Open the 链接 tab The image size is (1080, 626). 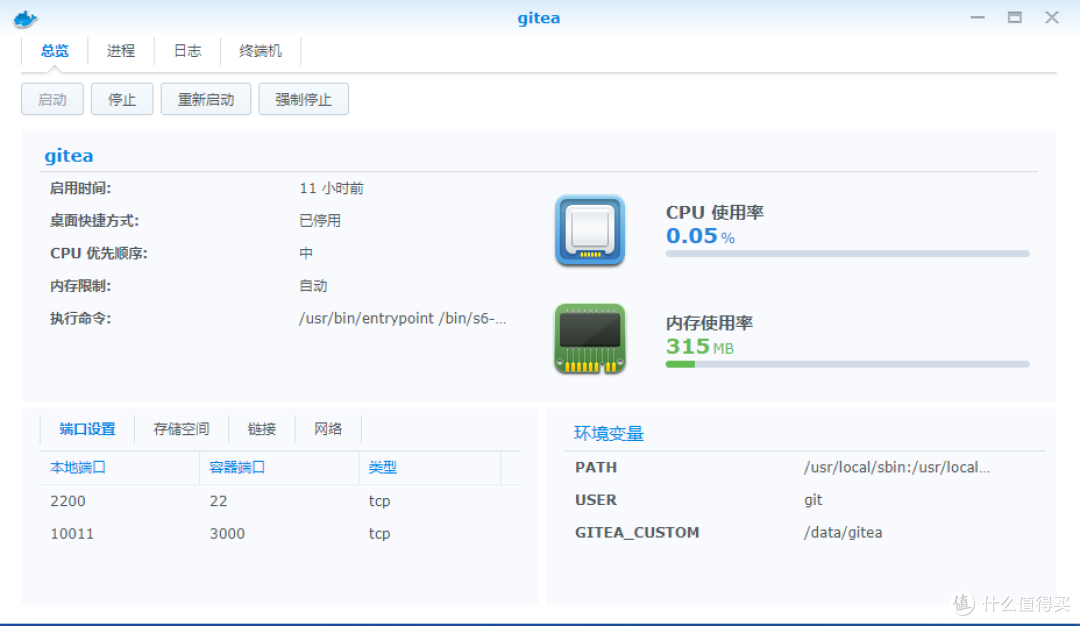(262, 428)
